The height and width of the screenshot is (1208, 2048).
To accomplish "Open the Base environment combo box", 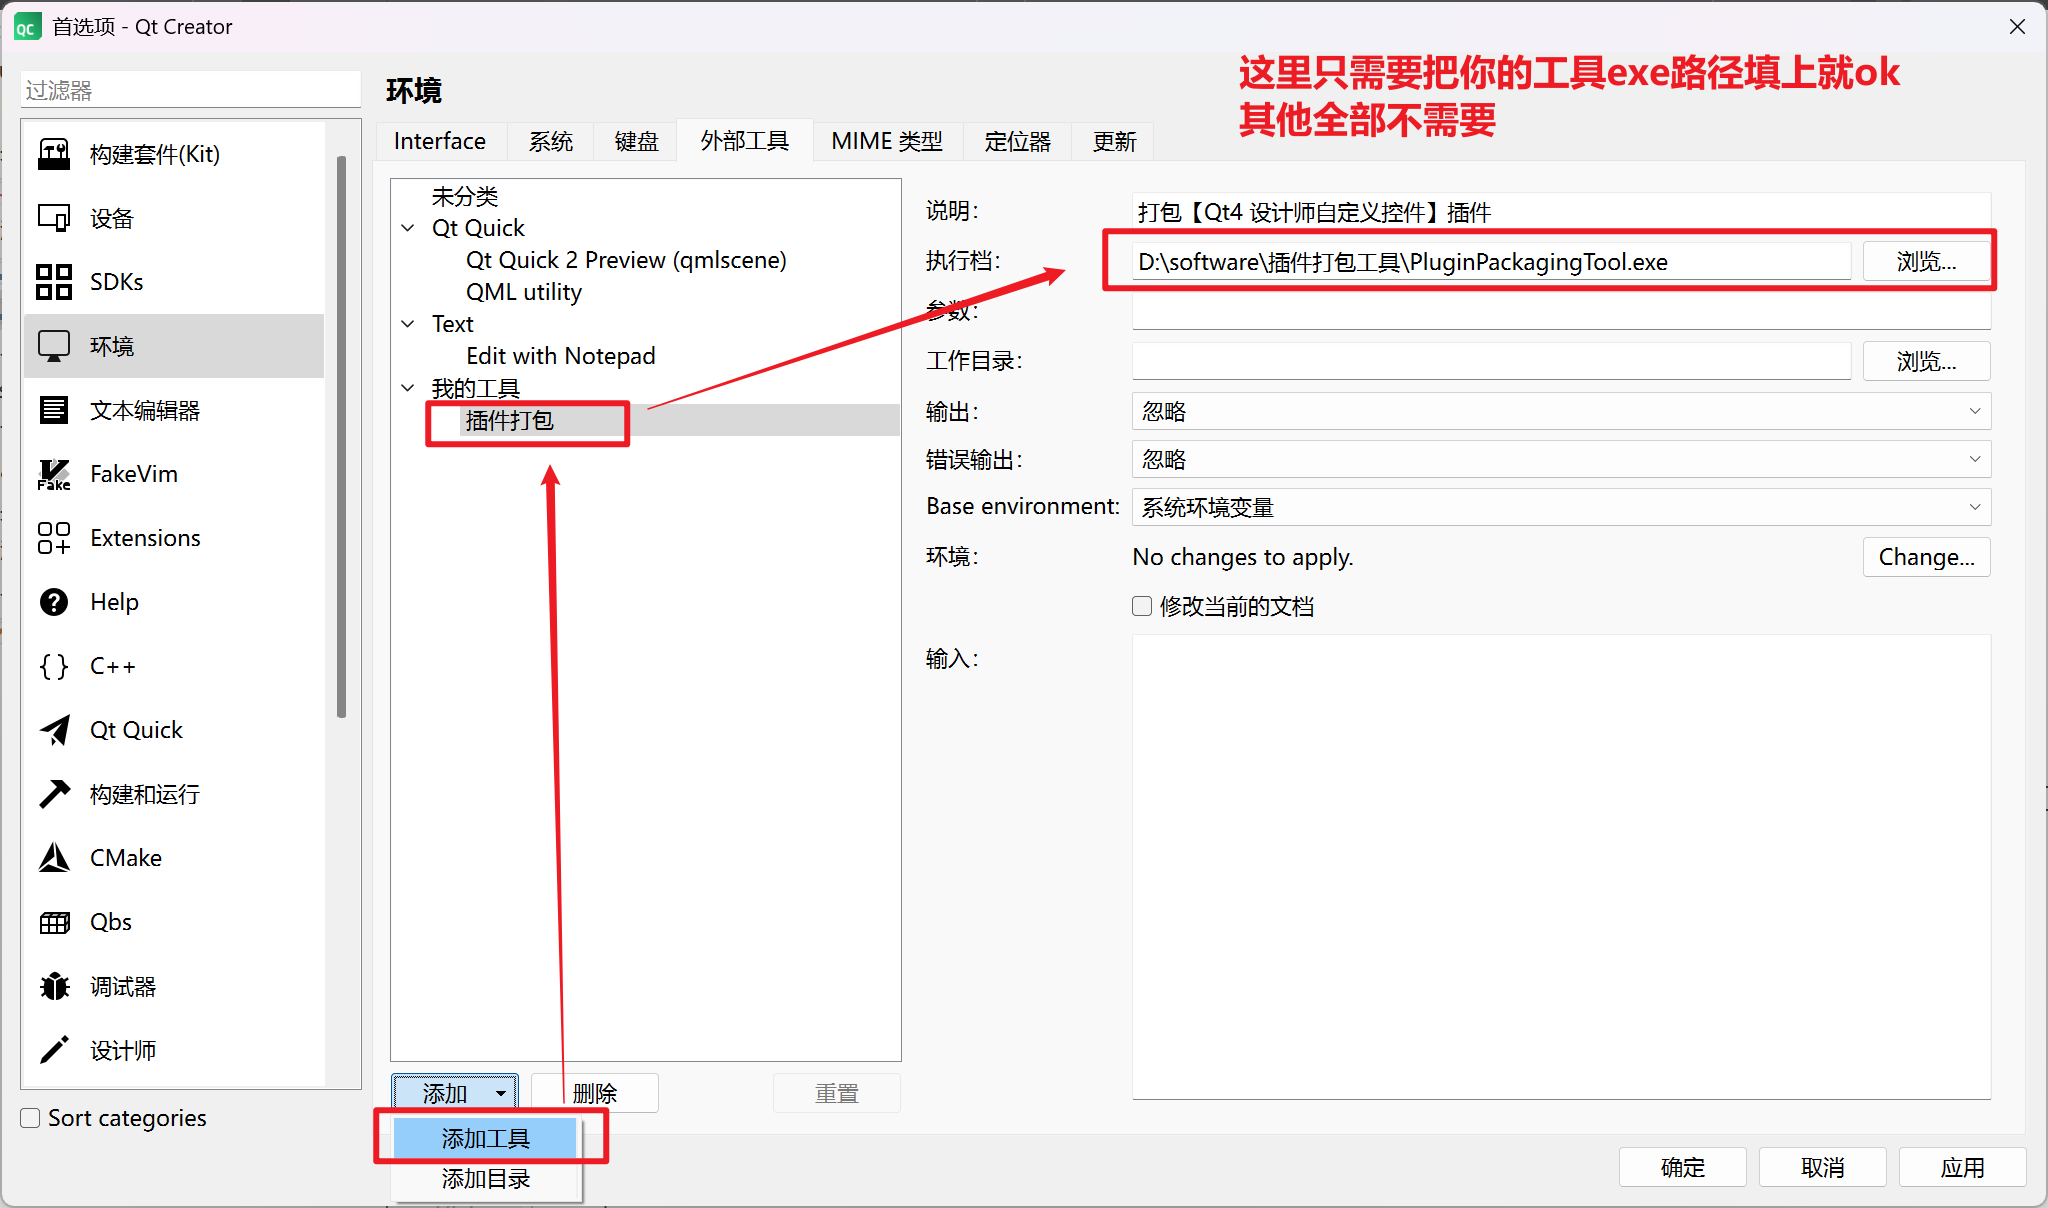I will 1560,507.
